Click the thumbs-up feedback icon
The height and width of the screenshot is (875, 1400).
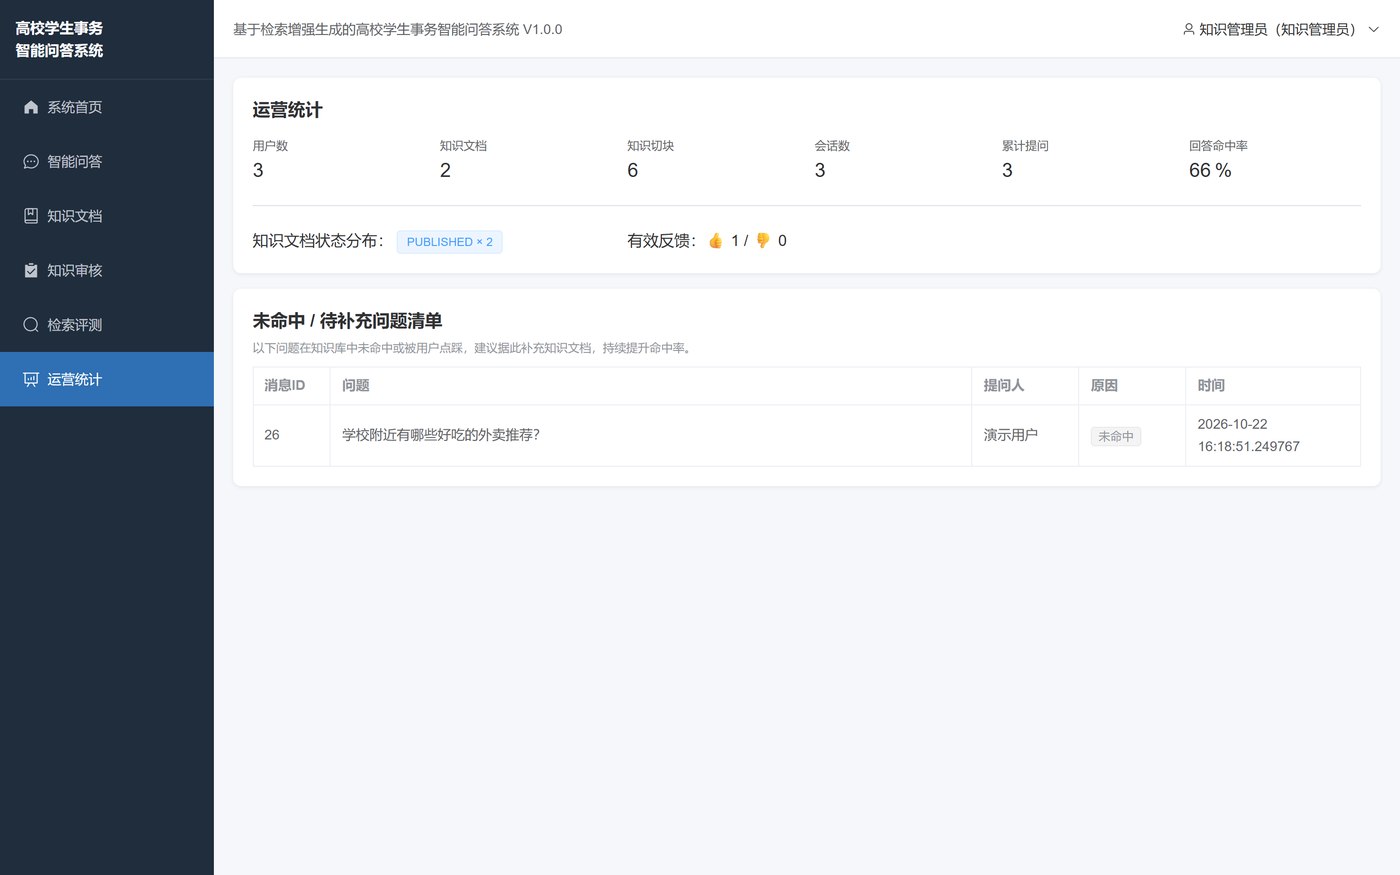pos(716,241)
